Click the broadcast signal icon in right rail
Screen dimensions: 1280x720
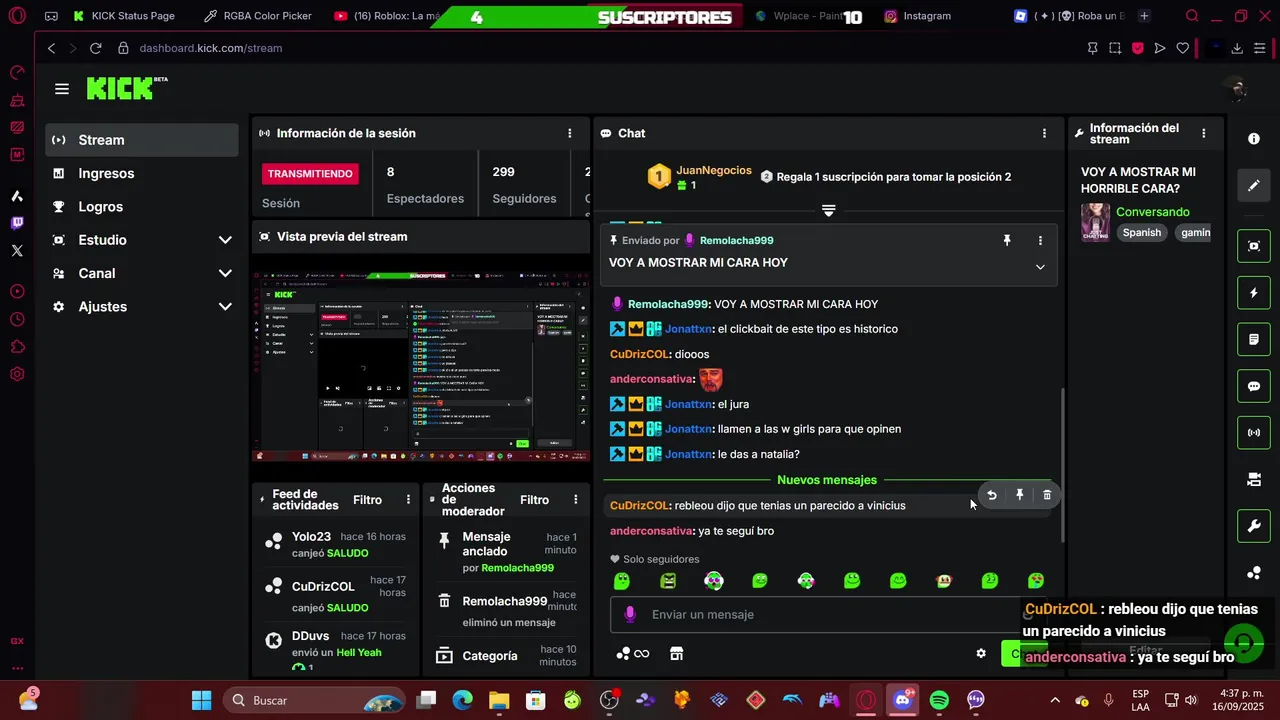1254,433
